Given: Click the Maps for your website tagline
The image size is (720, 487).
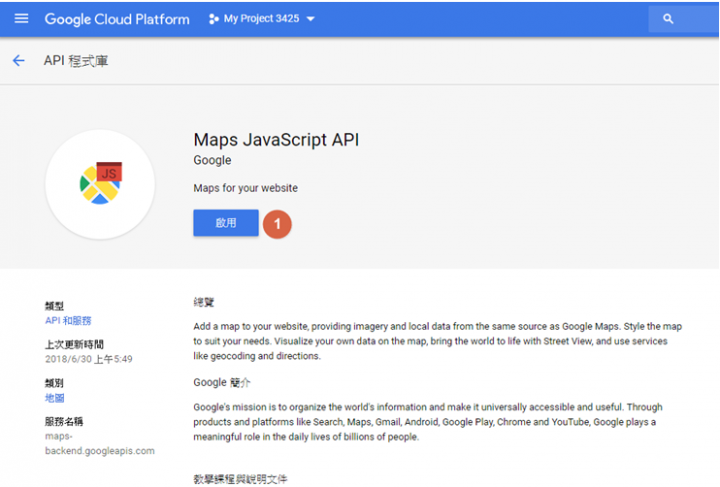Looking at the screenshot, I should coord(245,188).
